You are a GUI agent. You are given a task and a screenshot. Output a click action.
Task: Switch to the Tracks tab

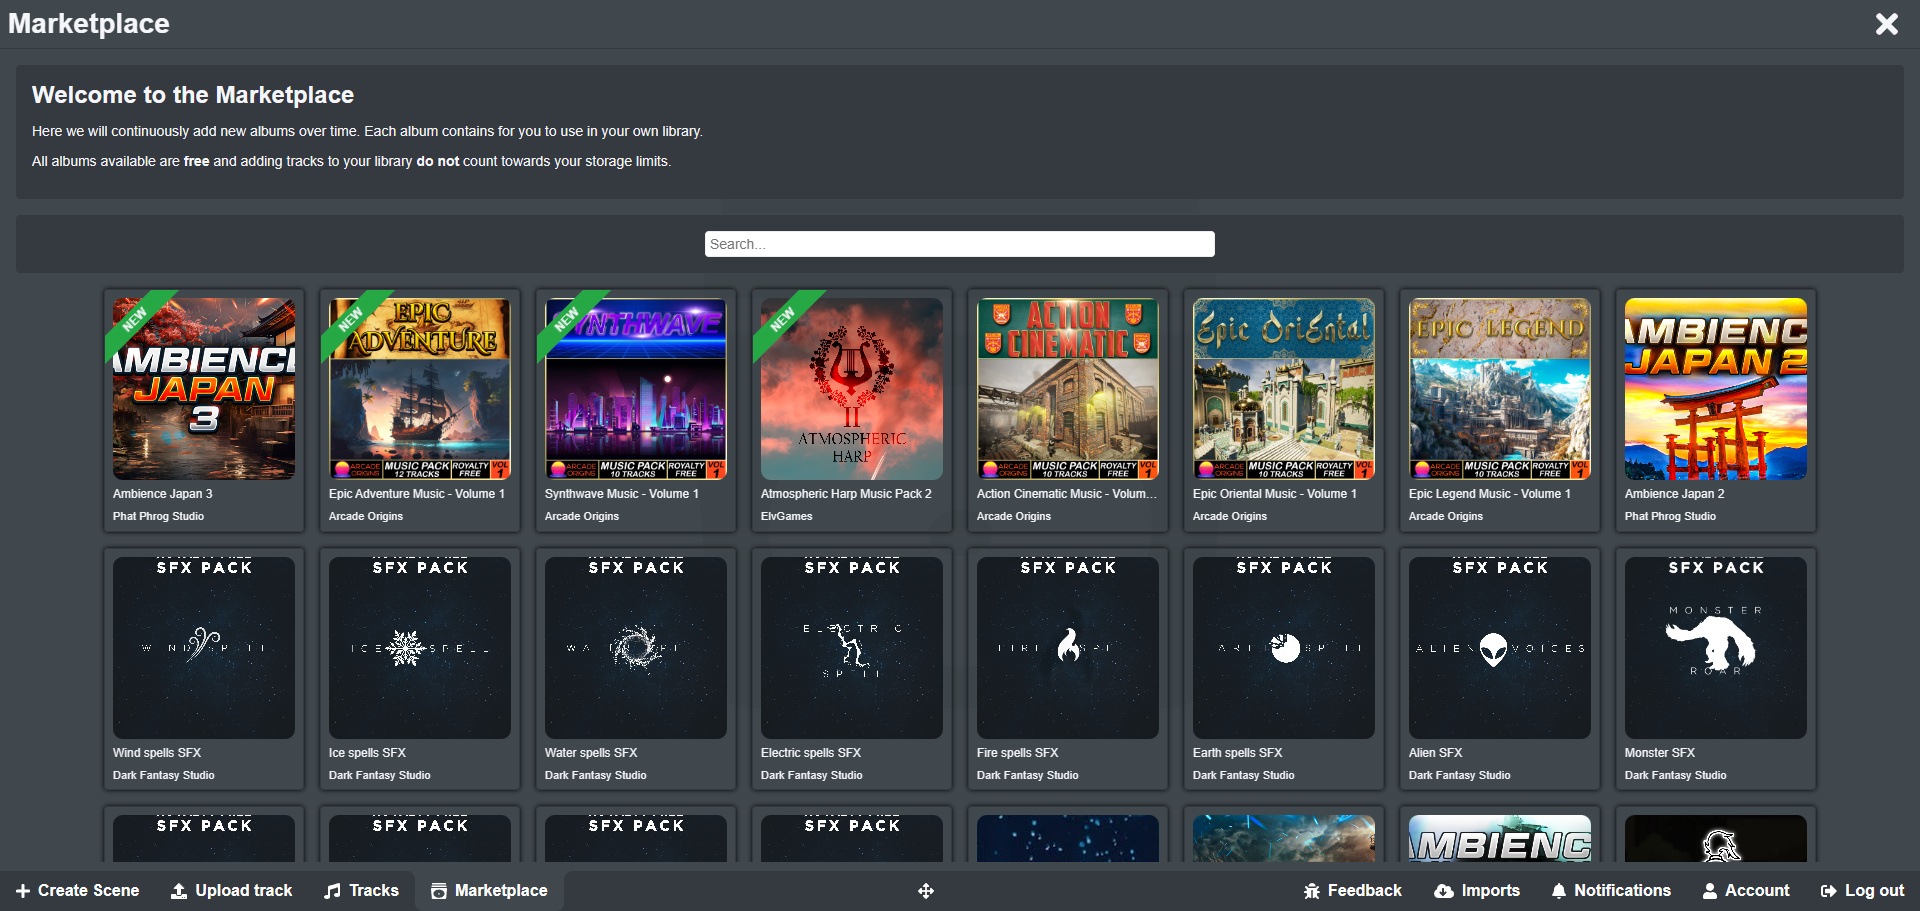(361, 891)
